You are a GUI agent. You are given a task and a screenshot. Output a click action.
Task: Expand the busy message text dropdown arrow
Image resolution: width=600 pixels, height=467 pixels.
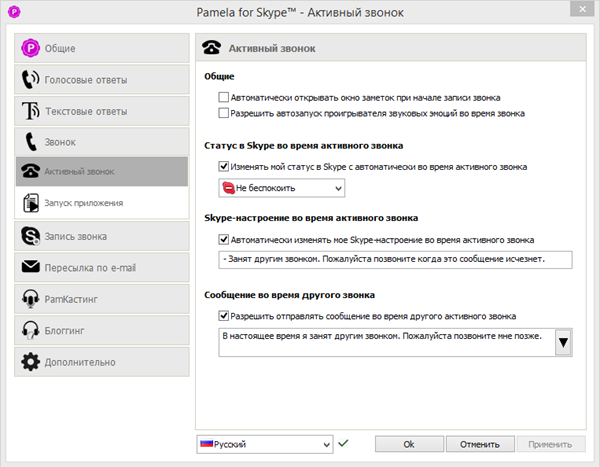(563, 343)
